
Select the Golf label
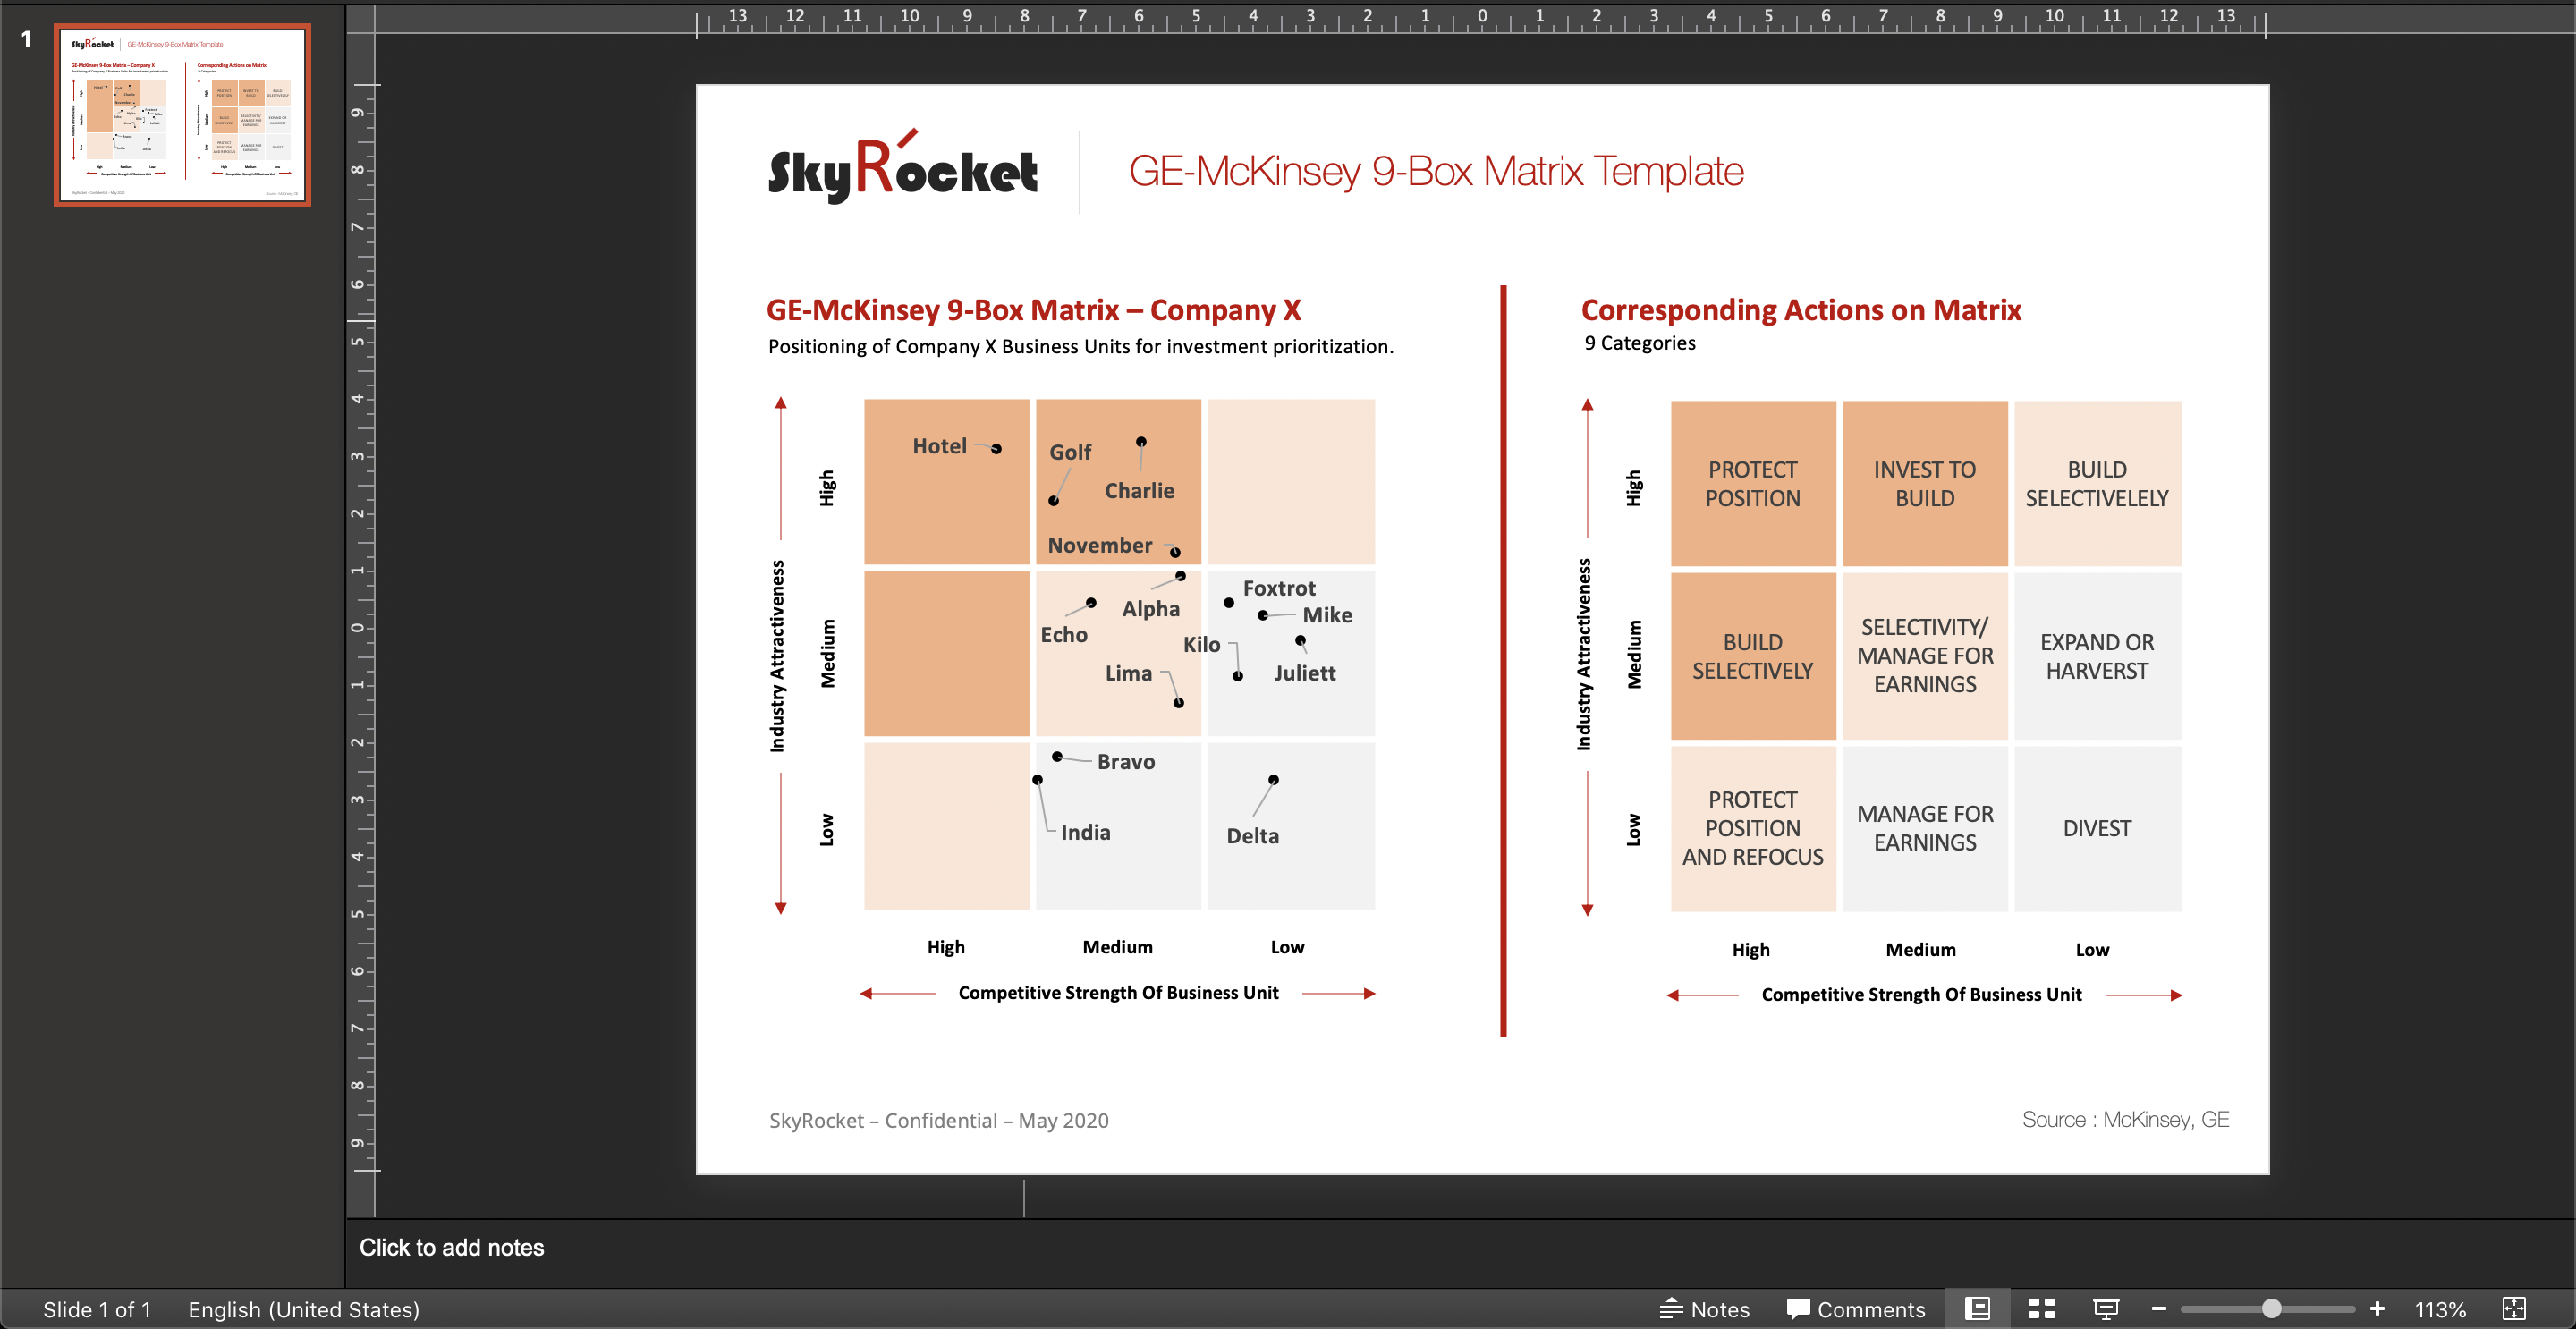tap(1070, 452)
